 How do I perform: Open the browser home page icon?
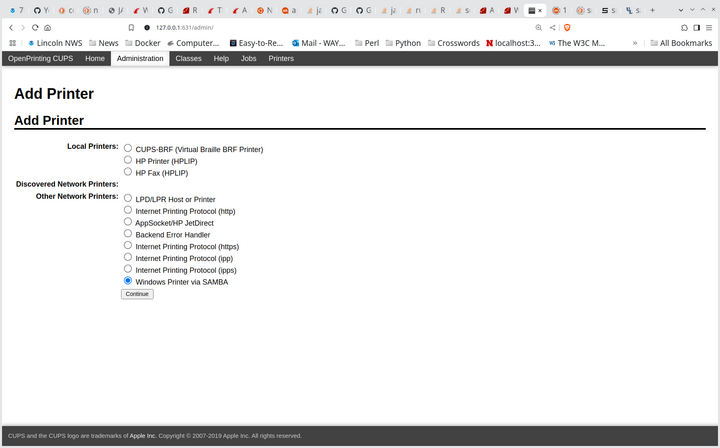[x=47, y=28]
